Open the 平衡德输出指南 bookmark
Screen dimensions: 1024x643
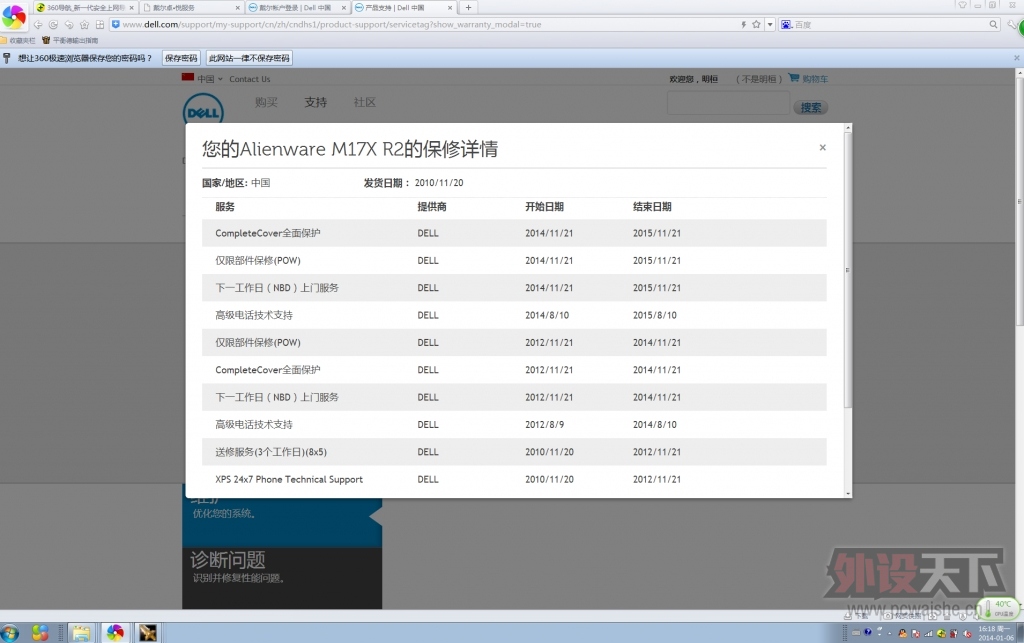[x=70, y=40]
